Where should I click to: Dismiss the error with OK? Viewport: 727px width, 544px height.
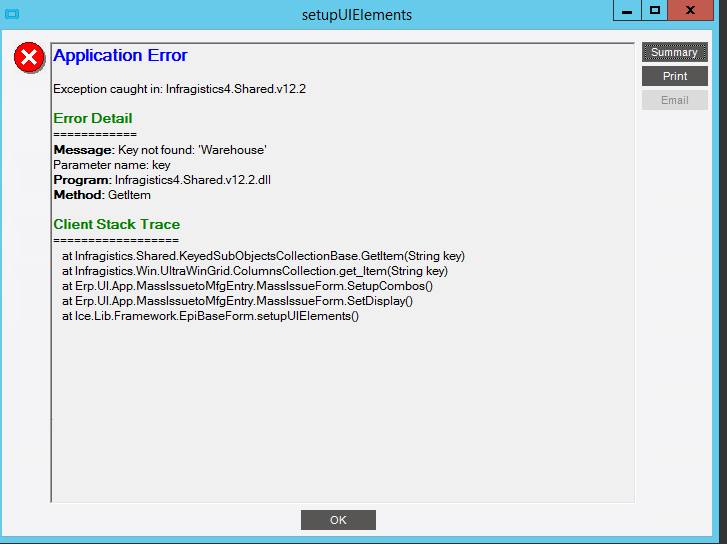pyautogui.click(x=338, y=520)
